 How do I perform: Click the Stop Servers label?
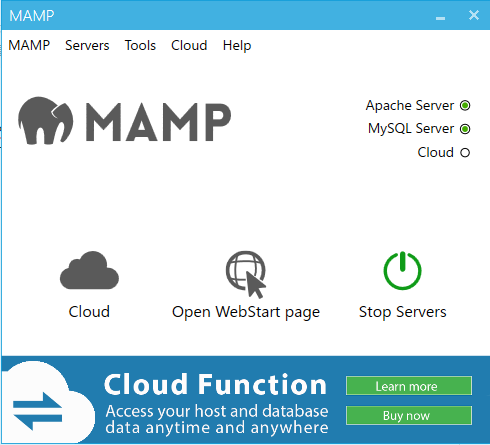pyautogui.click(x=402, y=312)
